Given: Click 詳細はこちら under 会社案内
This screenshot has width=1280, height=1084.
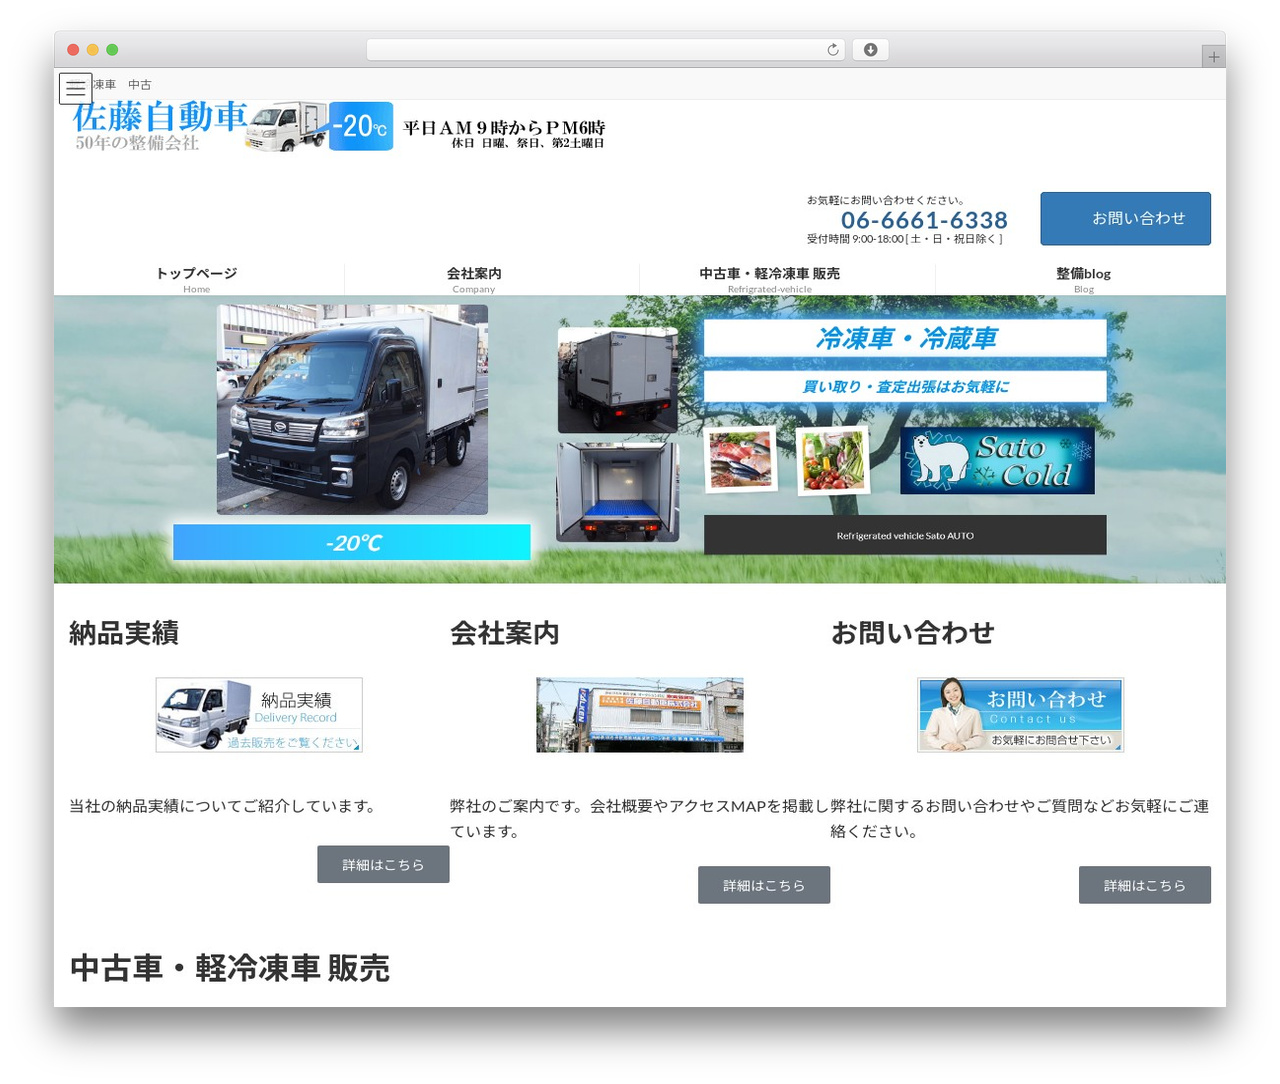Looking at the screenshot, I should (764, 885).
